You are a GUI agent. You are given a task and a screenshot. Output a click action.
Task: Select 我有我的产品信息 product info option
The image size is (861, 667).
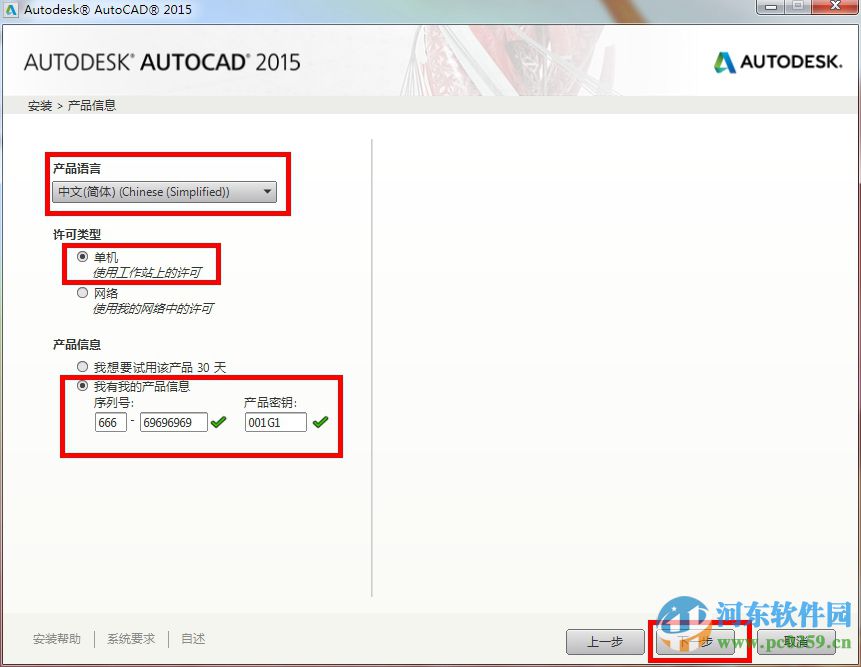pos(82,386)
